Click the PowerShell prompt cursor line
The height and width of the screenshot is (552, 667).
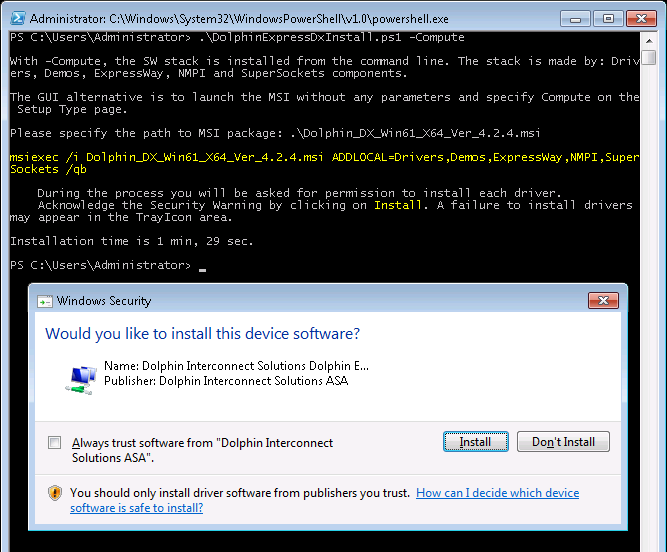click(108, 265)
